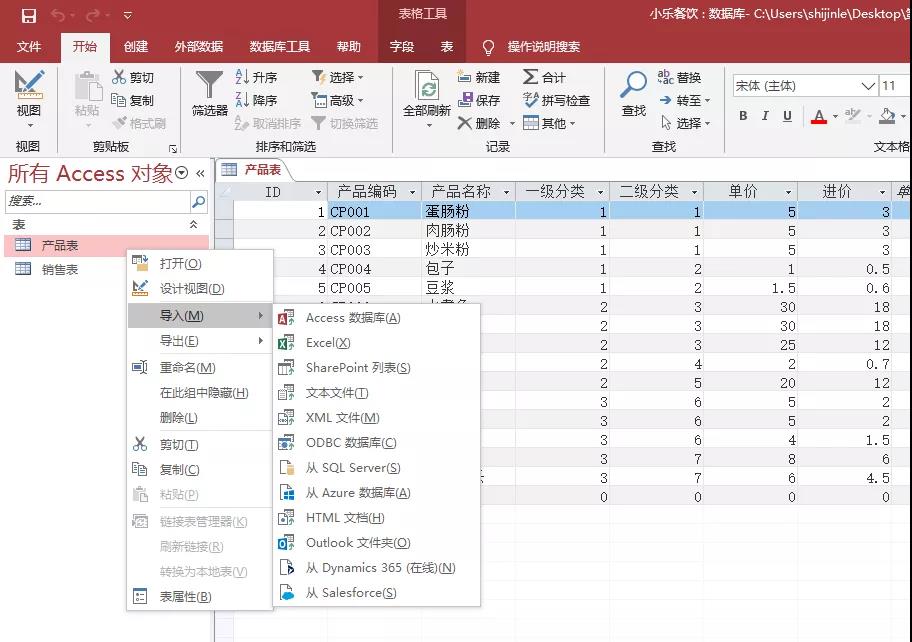Screen dimensions: 912x642
Task: Open the font name dropdown 宋体 (主体)
Action: tap(868, 86)
